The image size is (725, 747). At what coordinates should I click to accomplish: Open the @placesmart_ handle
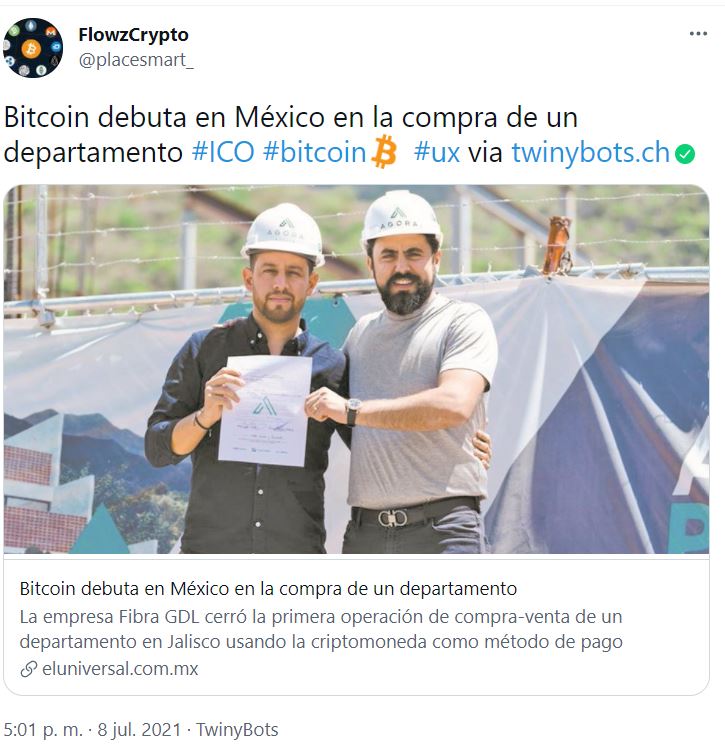(136, 60)
